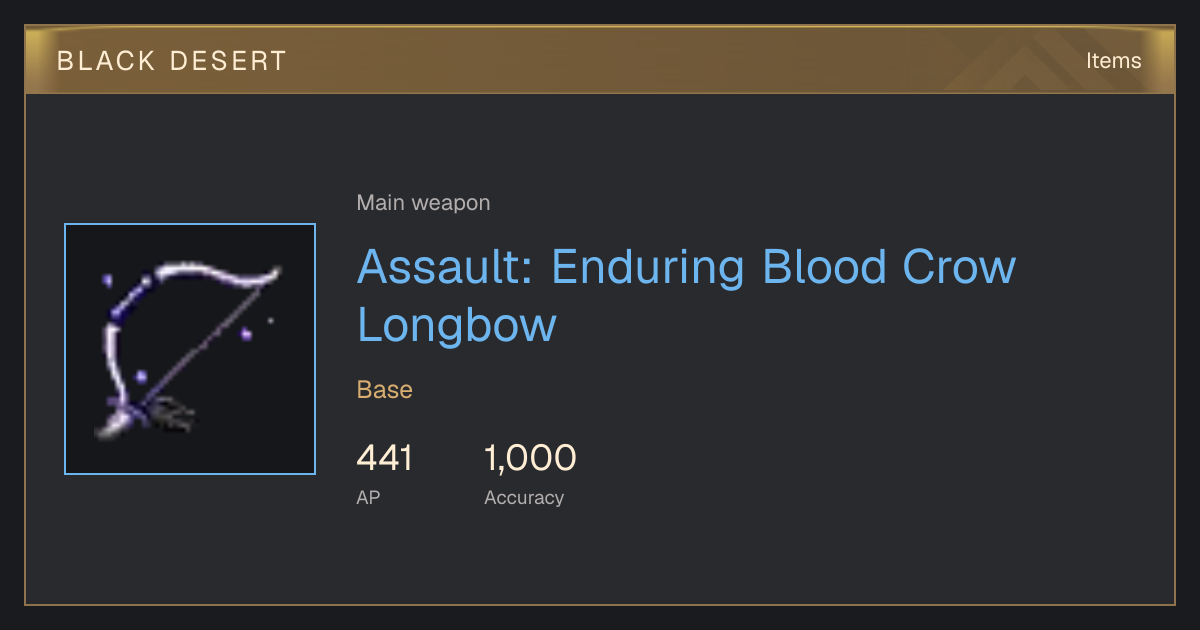1200x630 pixels.
Task: Click the 441 attack power value
Action: coord(384,458)
